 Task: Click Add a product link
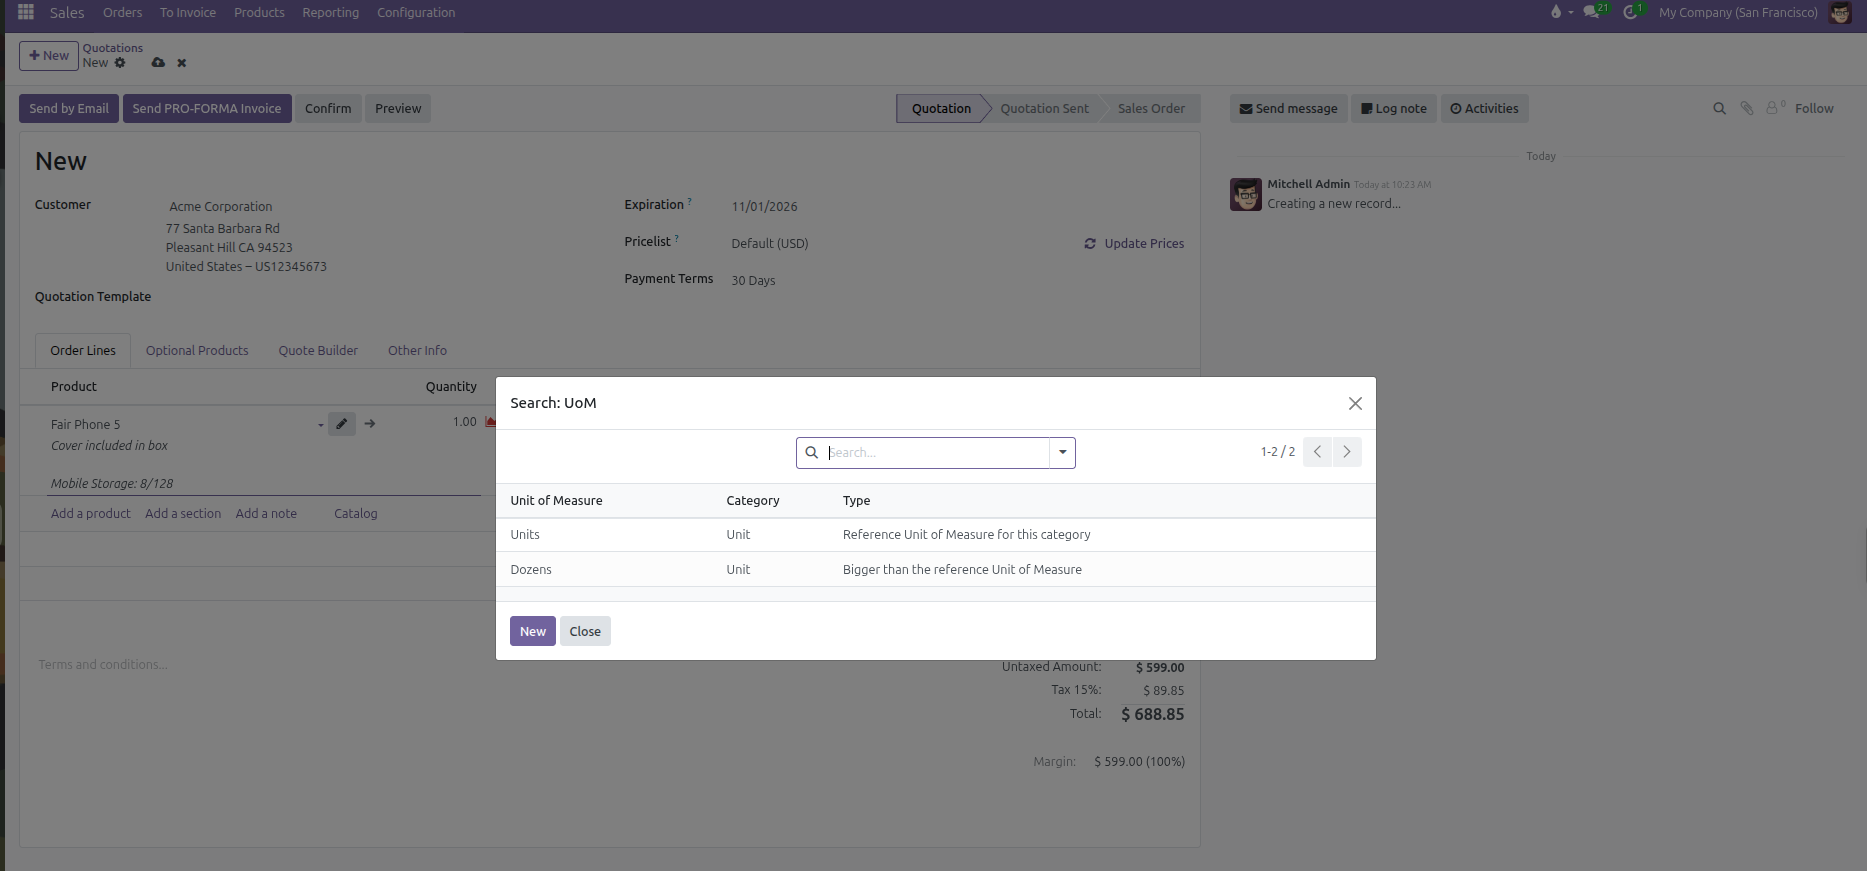click(91, 513)
